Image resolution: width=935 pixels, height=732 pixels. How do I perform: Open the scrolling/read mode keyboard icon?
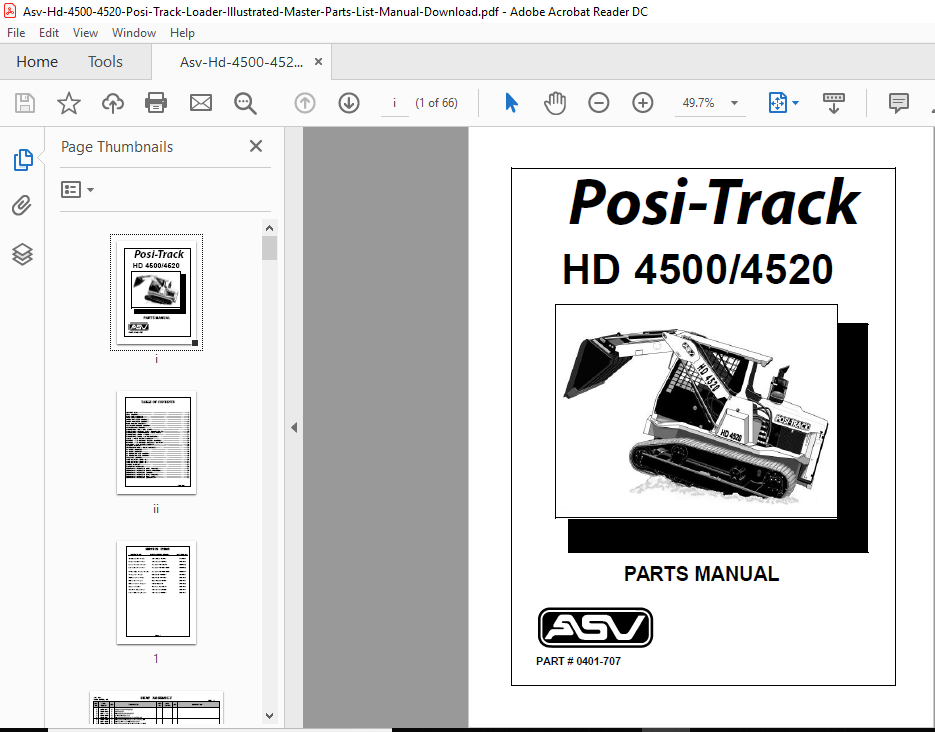coord(834,103)
